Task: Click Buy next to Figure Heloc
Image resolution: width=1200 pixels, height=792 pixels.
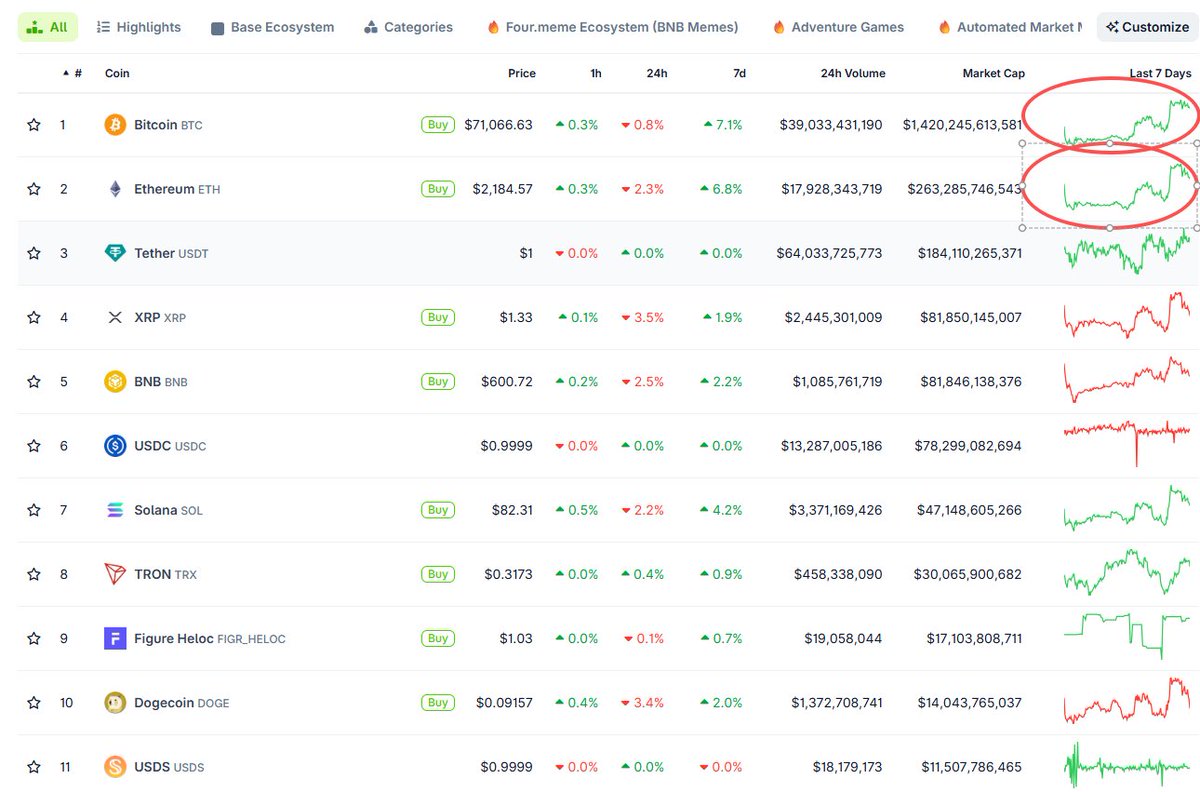Action: (438, 638)
